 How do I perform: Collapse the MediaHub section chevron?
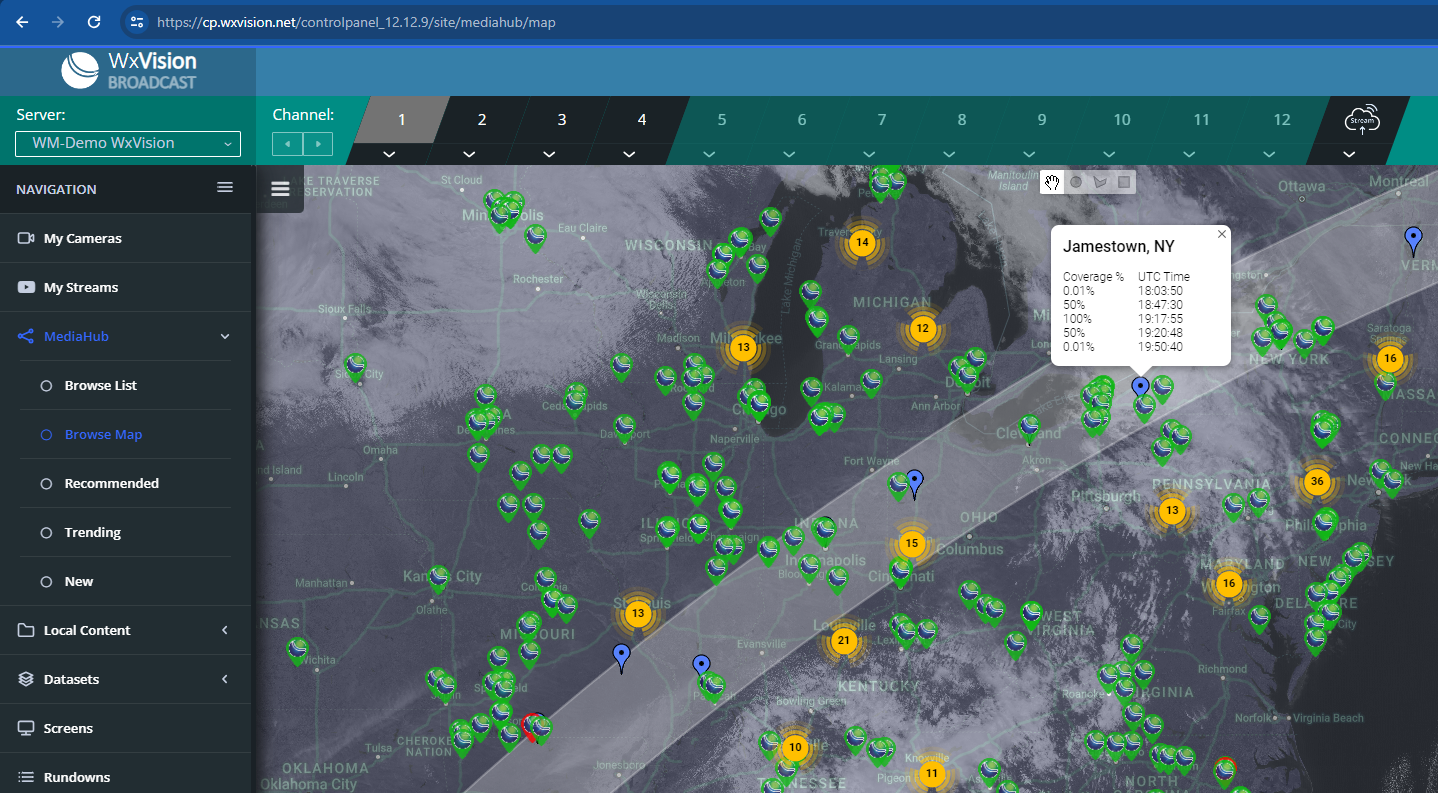pyautogui.click(x=225, y=337)
